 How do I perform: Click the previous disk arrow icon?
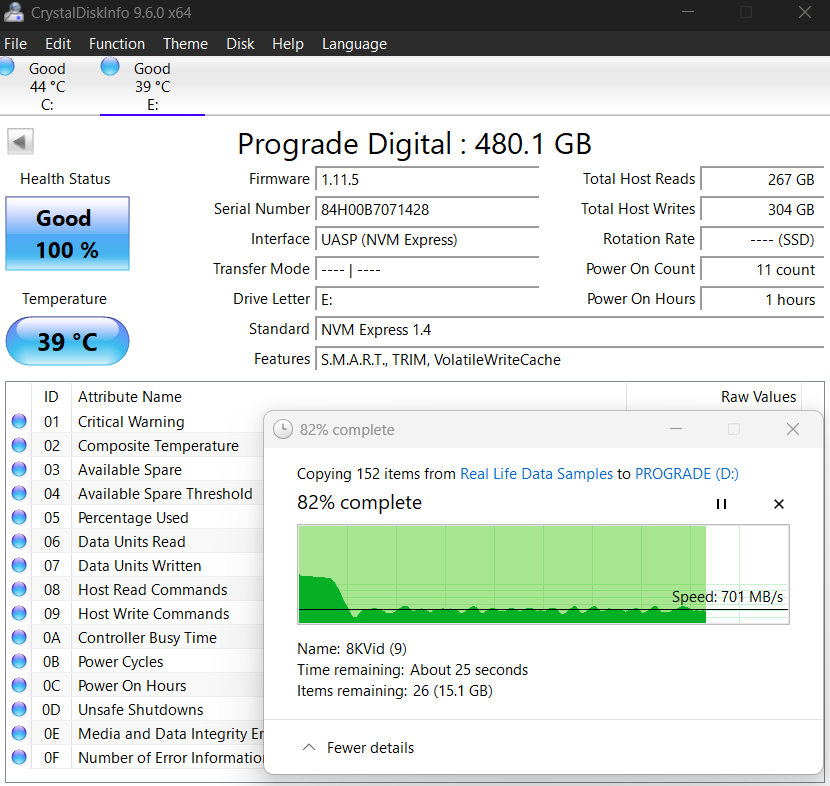(21, 142)
